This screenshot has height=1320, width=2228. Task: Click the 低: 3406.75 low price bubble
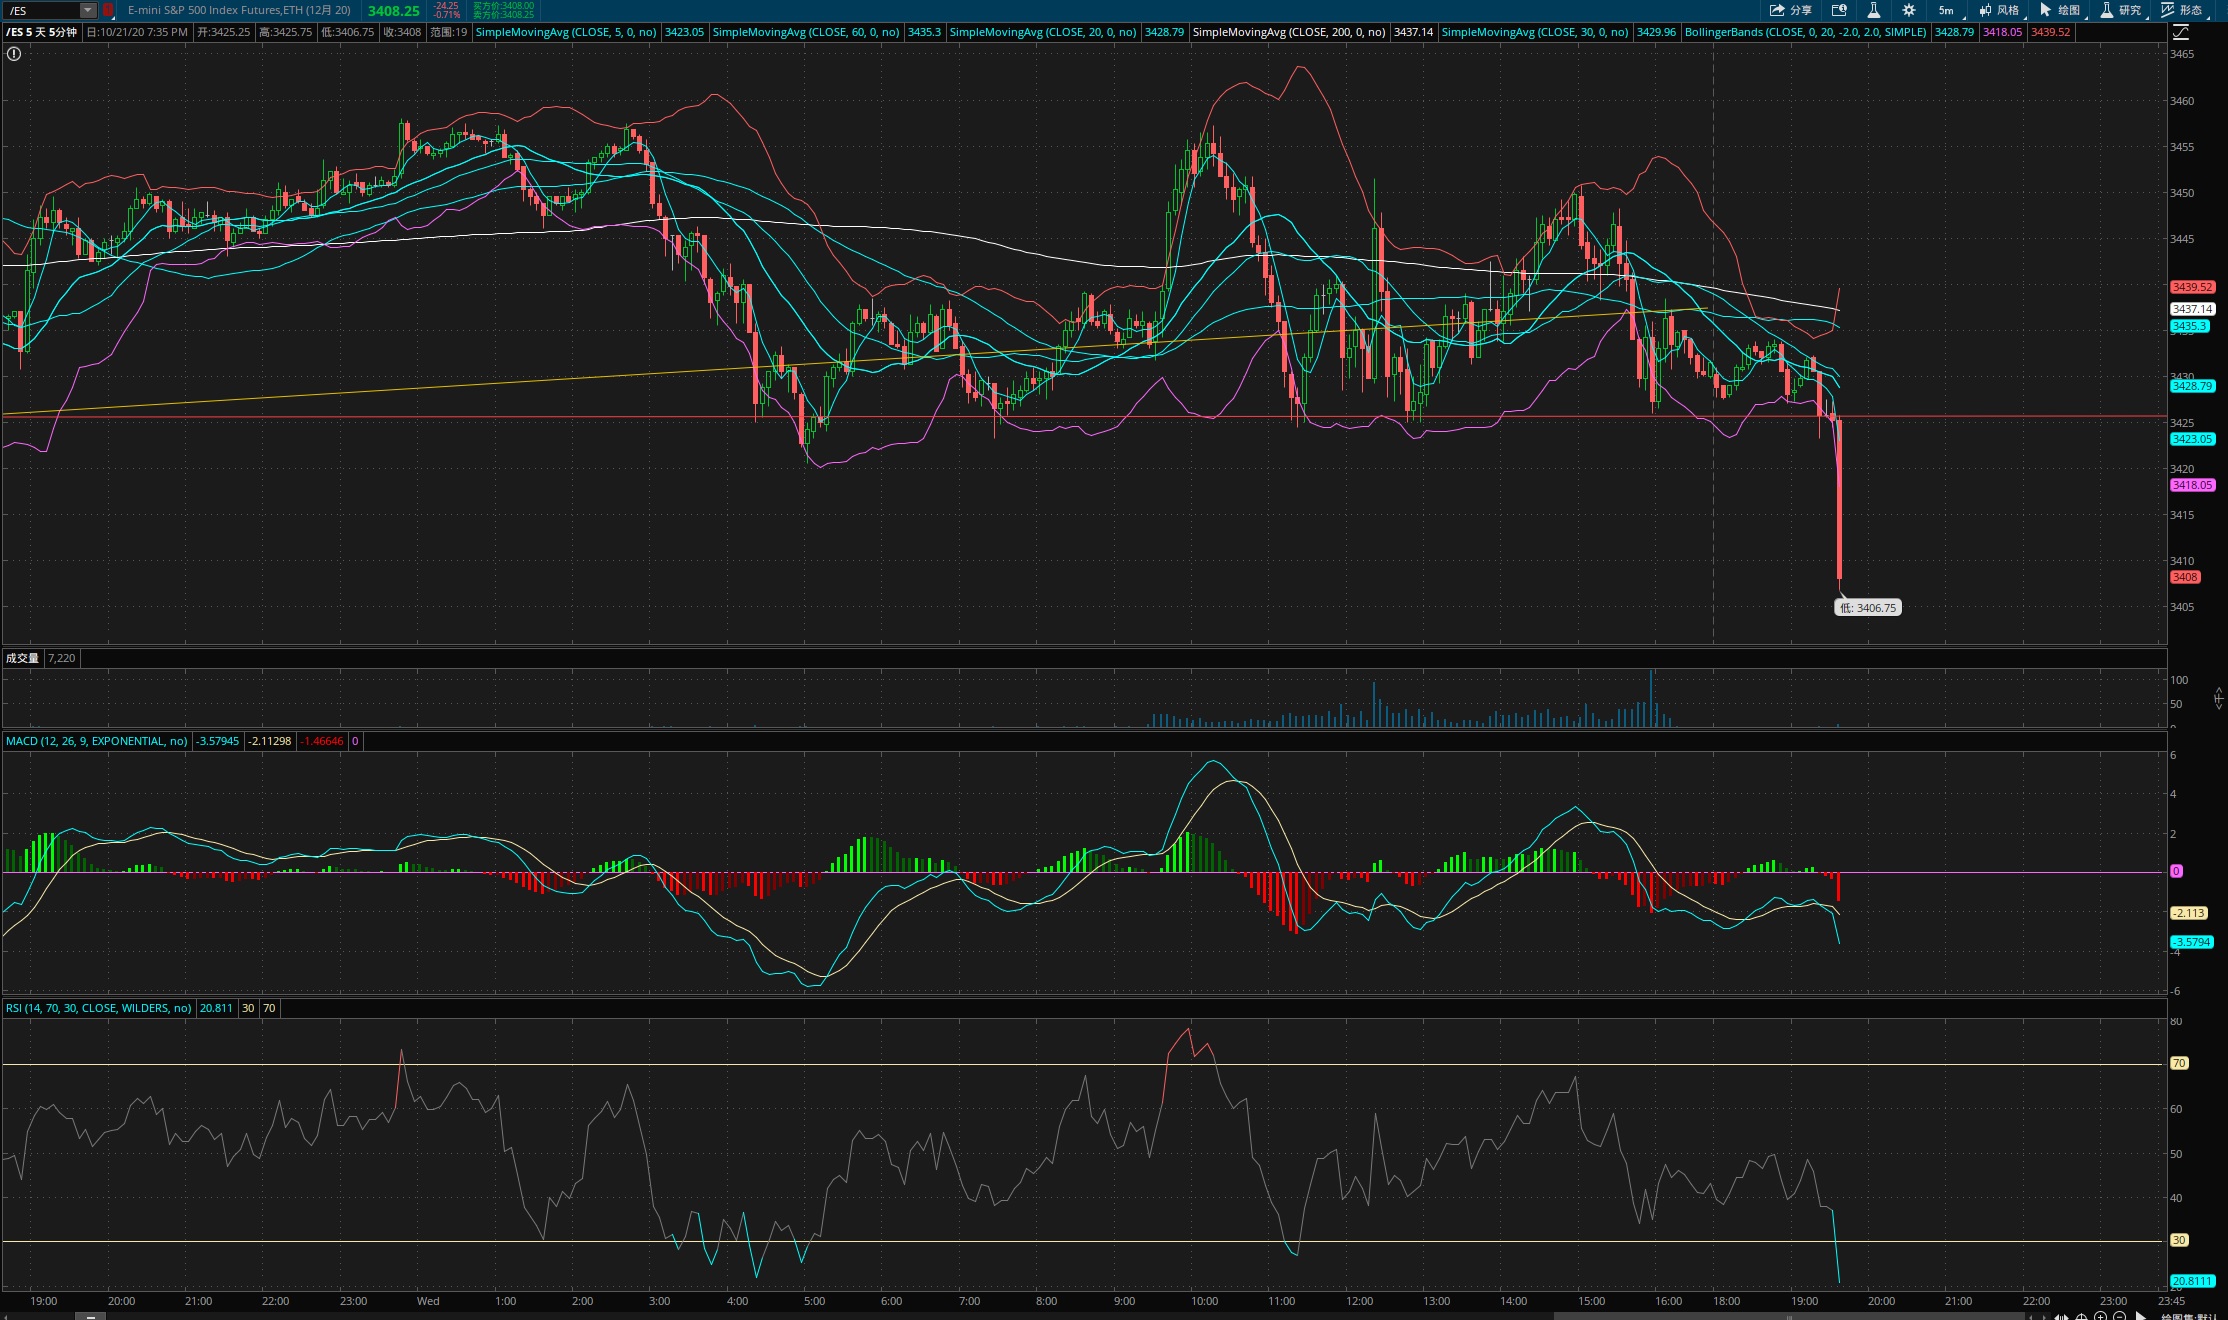click(1868, 608)
